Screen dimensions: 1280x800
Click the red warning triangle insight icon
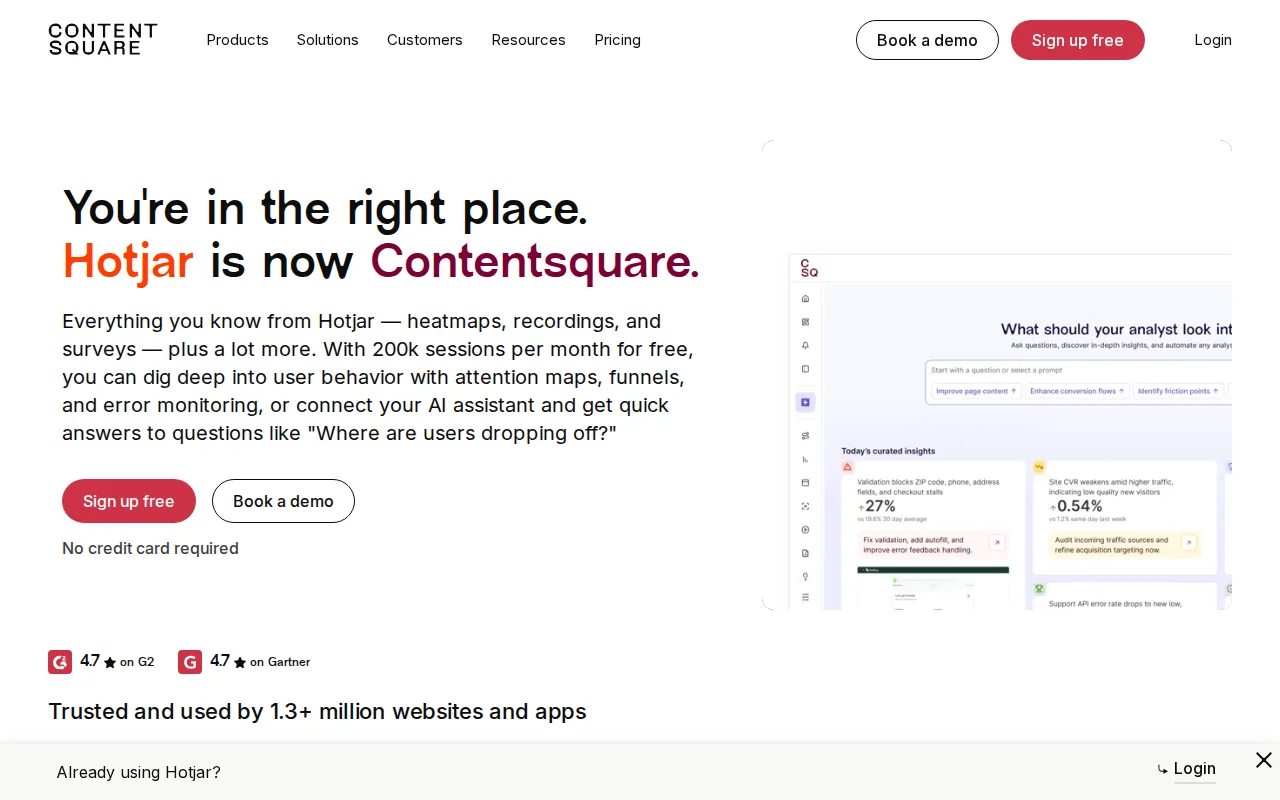[847, 467]
